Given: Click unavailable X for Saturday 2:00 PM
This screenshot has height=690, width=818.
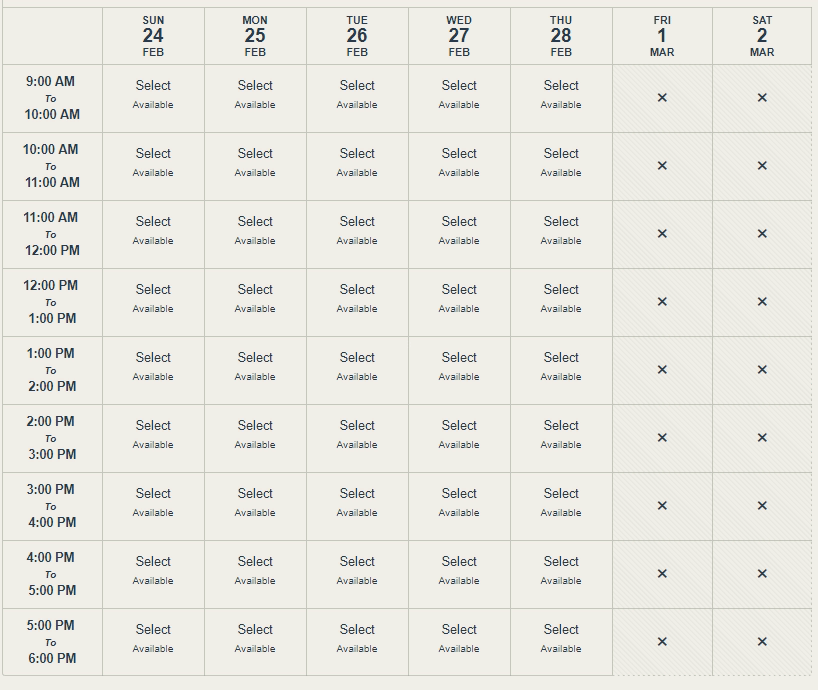Looking at the screenshot, I should point(762,438).
